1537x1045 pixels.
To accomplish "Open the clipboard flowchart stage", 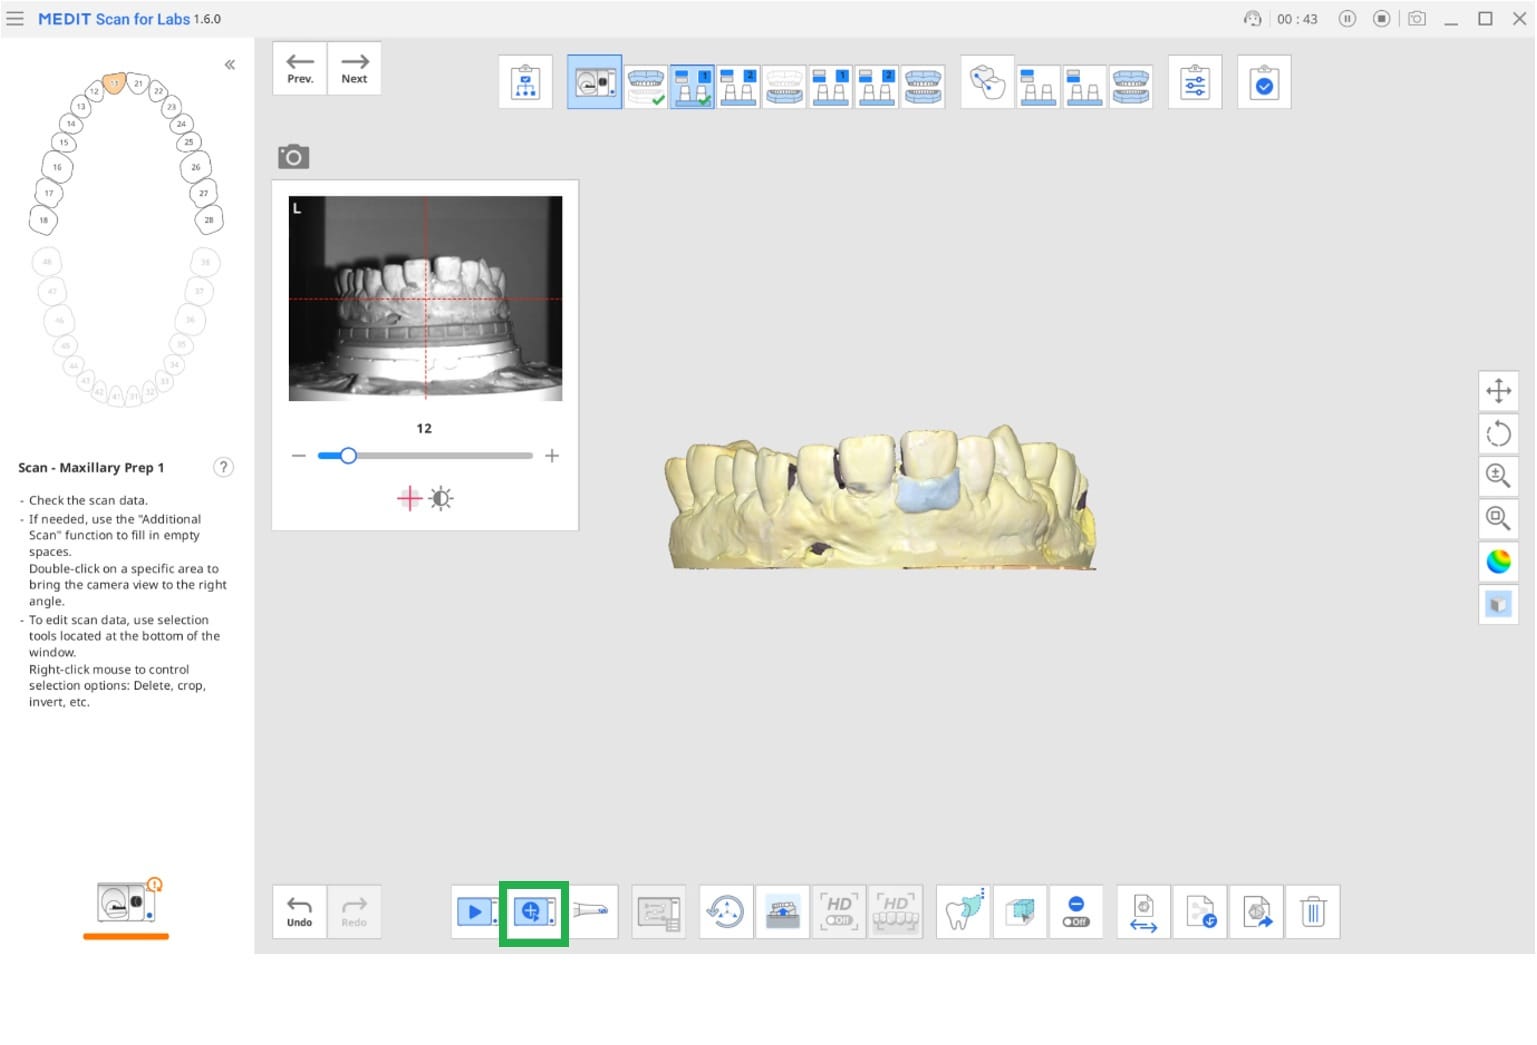I will [x=525, y=83].
